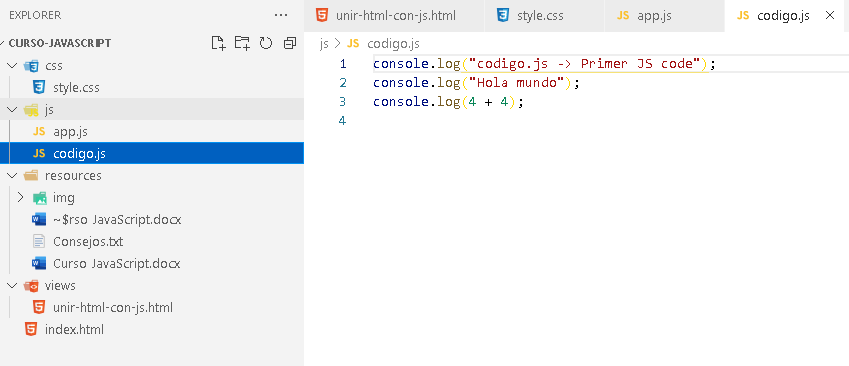Click the 4 + 4 expression in code
Viewport: 849px width, 366px height.
pos(489,101)
